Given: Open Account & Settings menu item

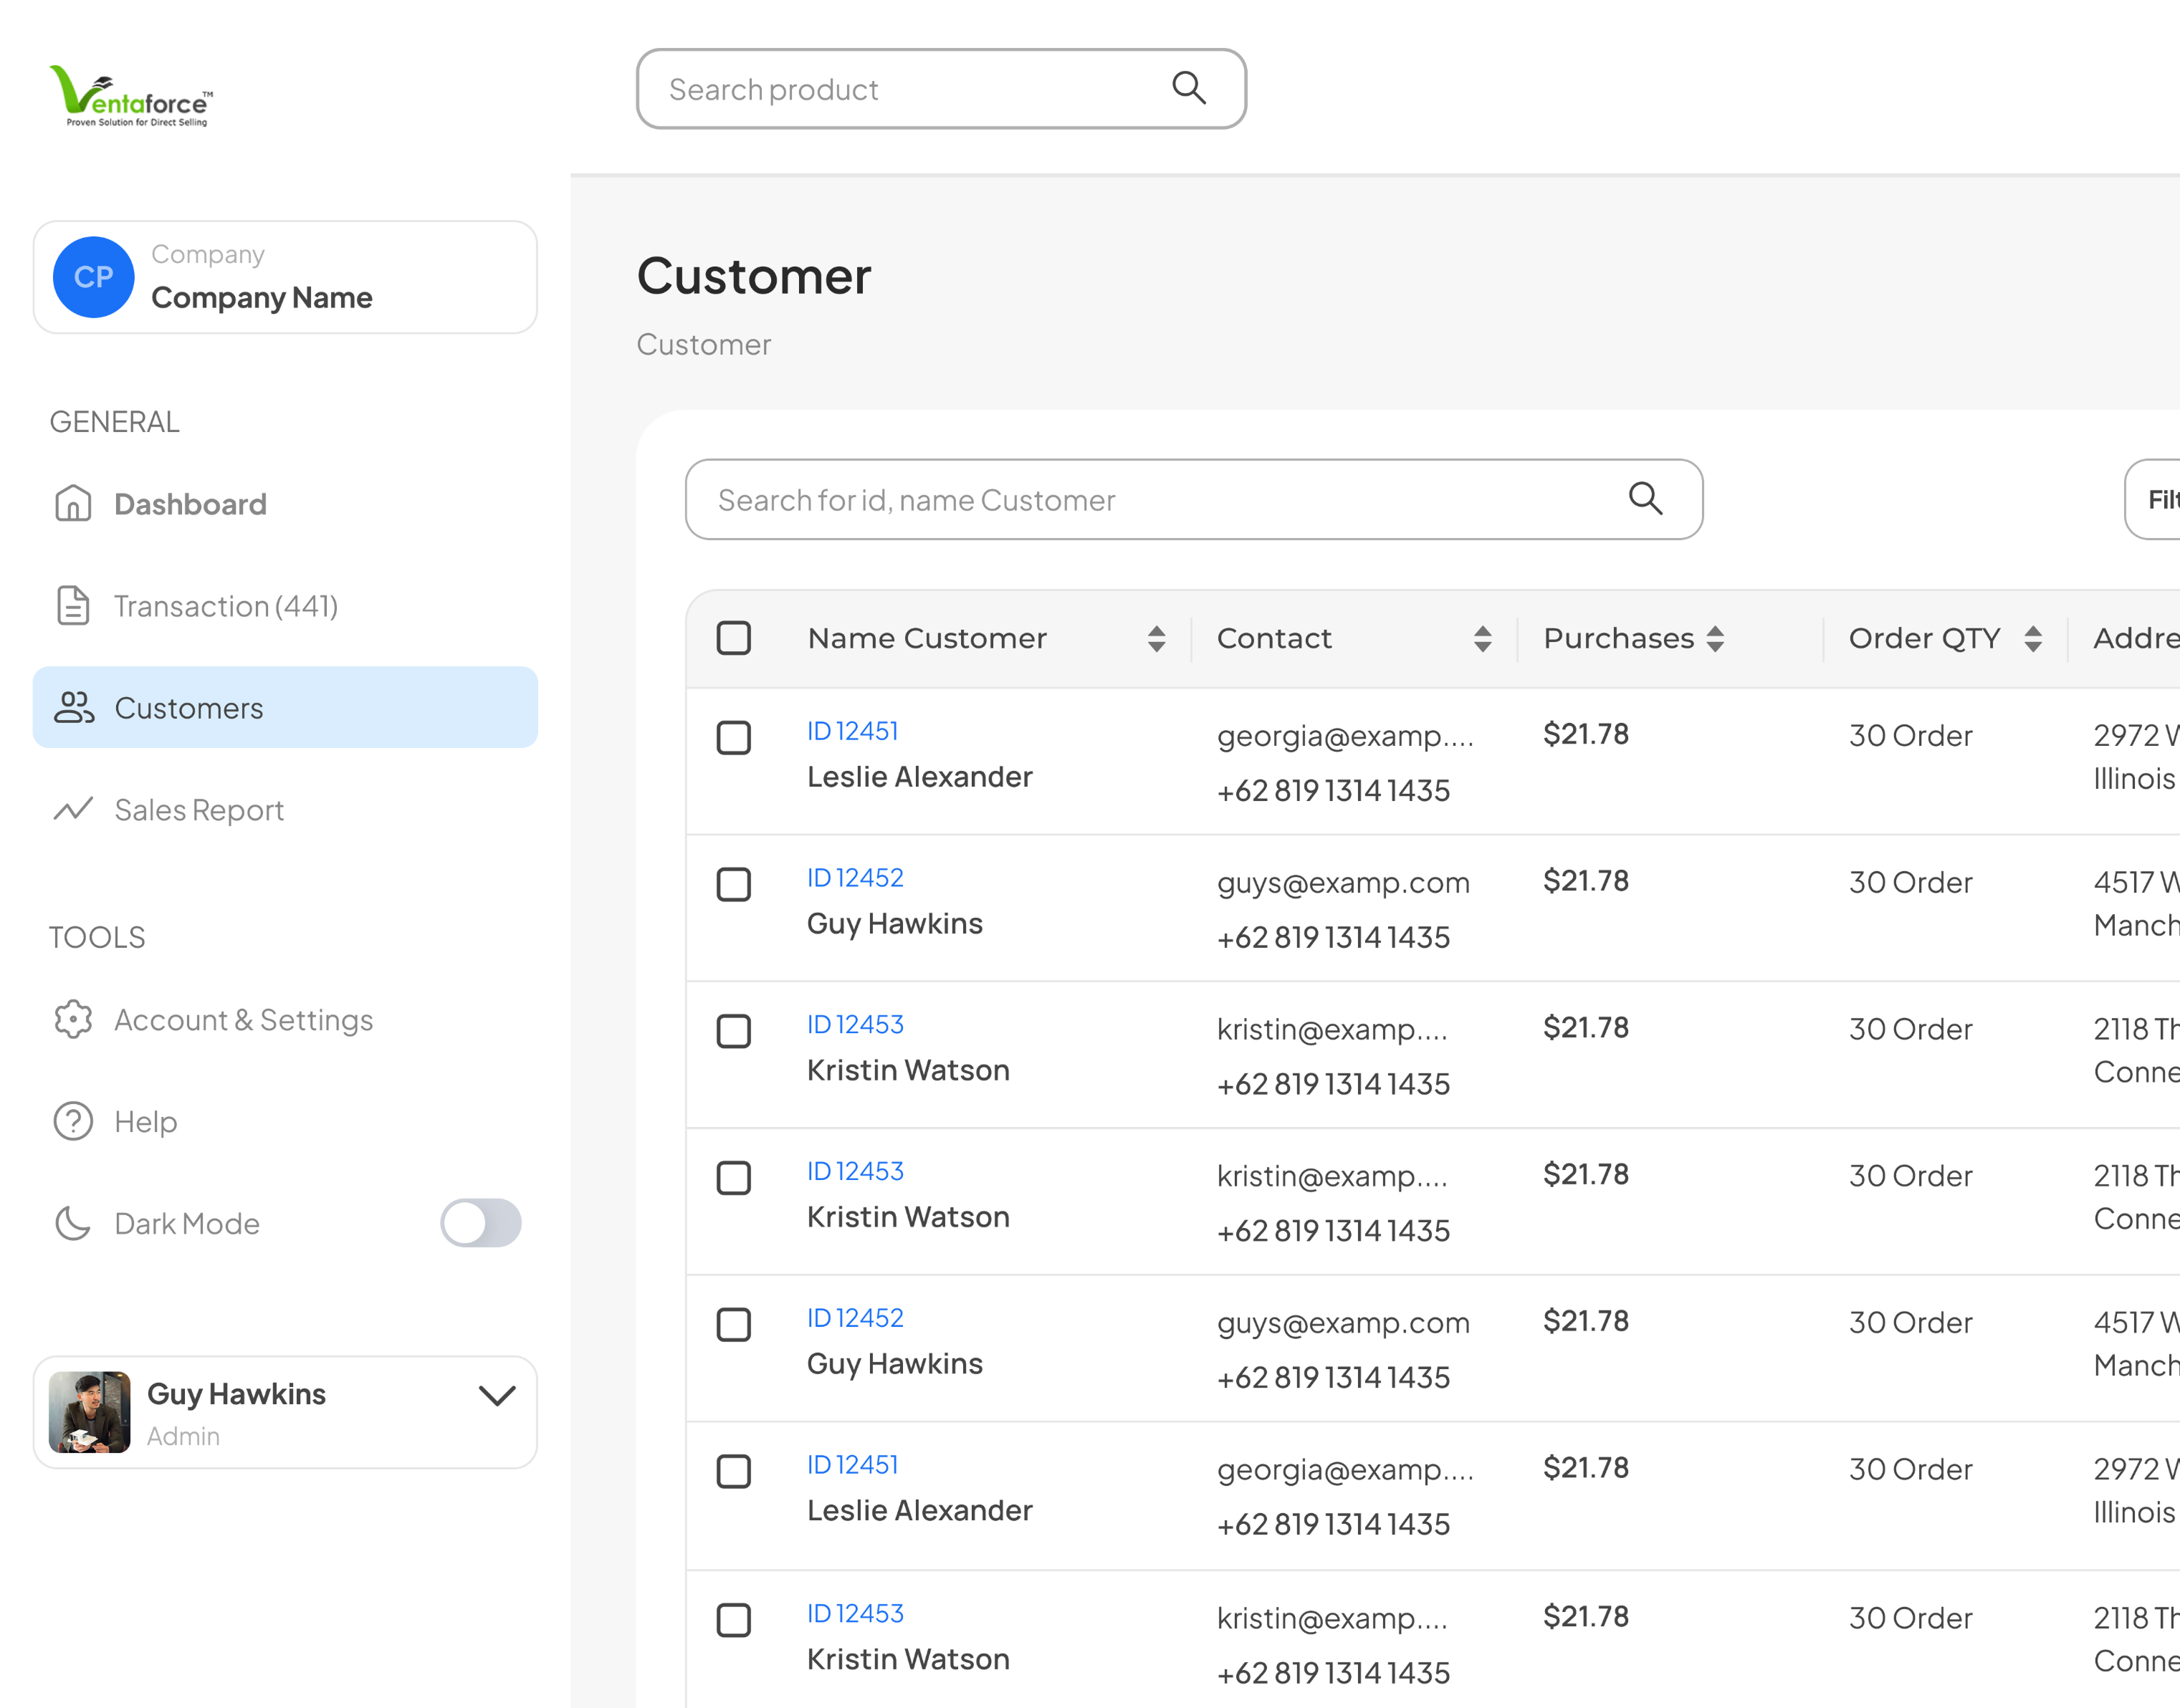Looking at the screenshot, I should click(285, 1020).
